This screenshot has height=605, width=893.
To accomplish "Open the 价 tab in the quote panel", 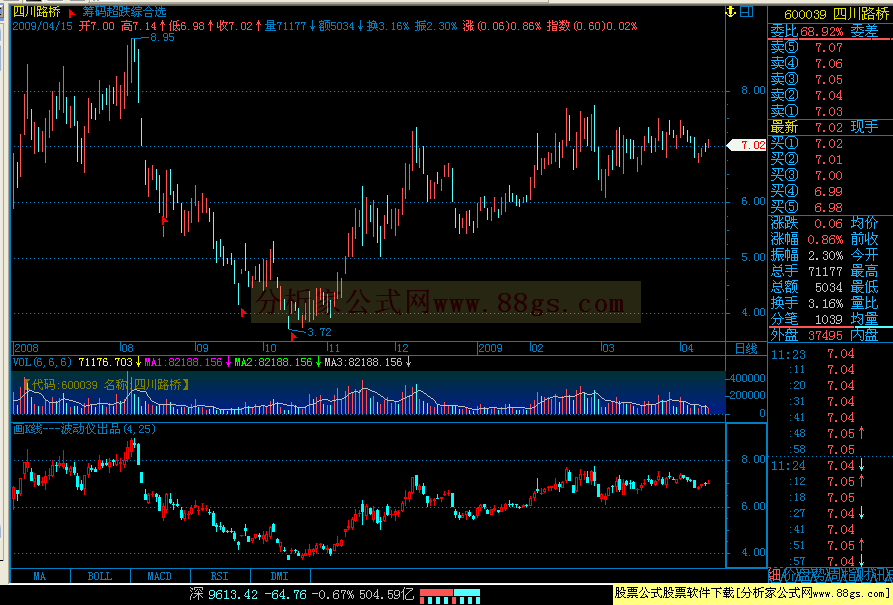I will coord(789,575).
